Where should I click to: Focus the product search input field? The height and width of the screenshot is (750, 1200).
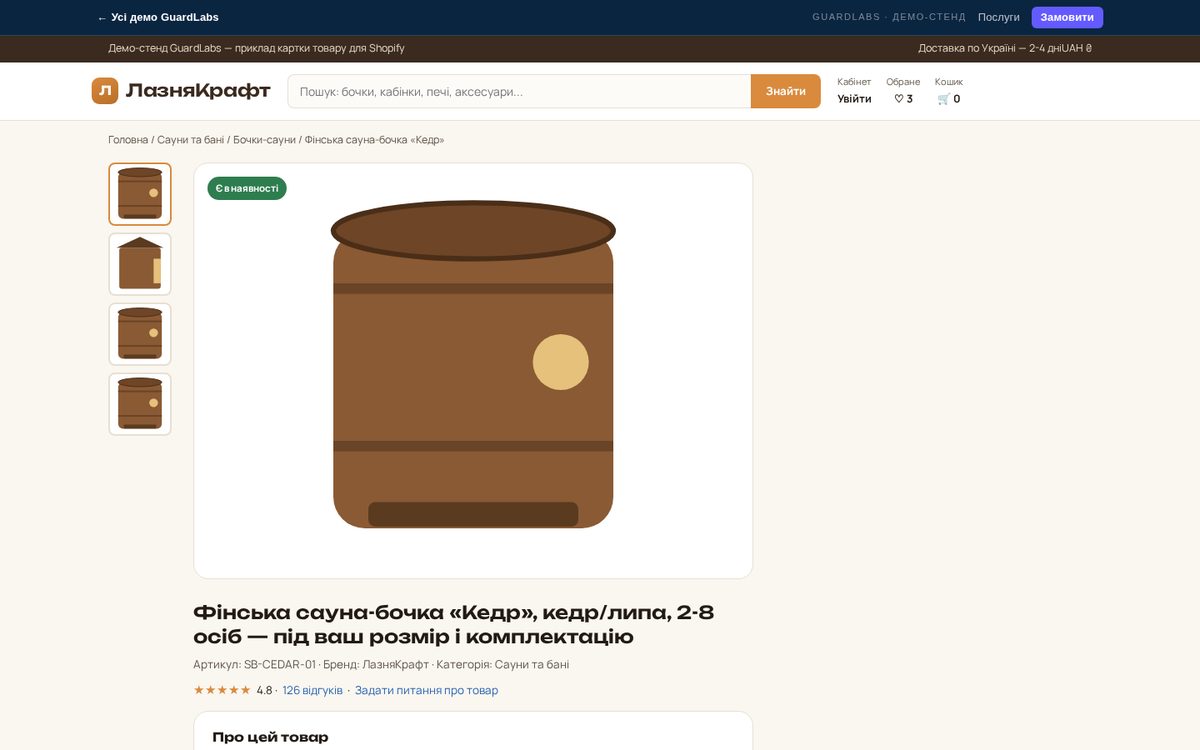click(519, 91)
